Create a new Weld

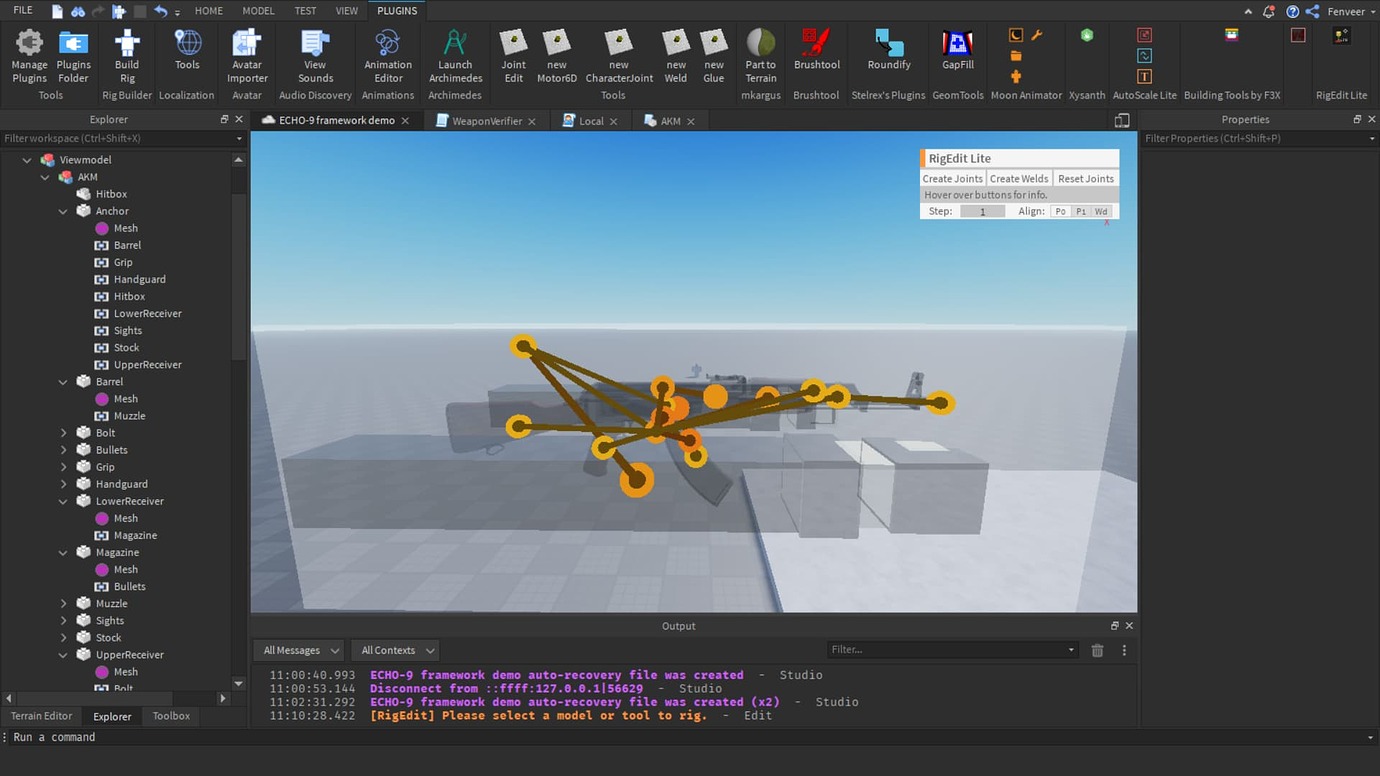[x=676, y=57]
